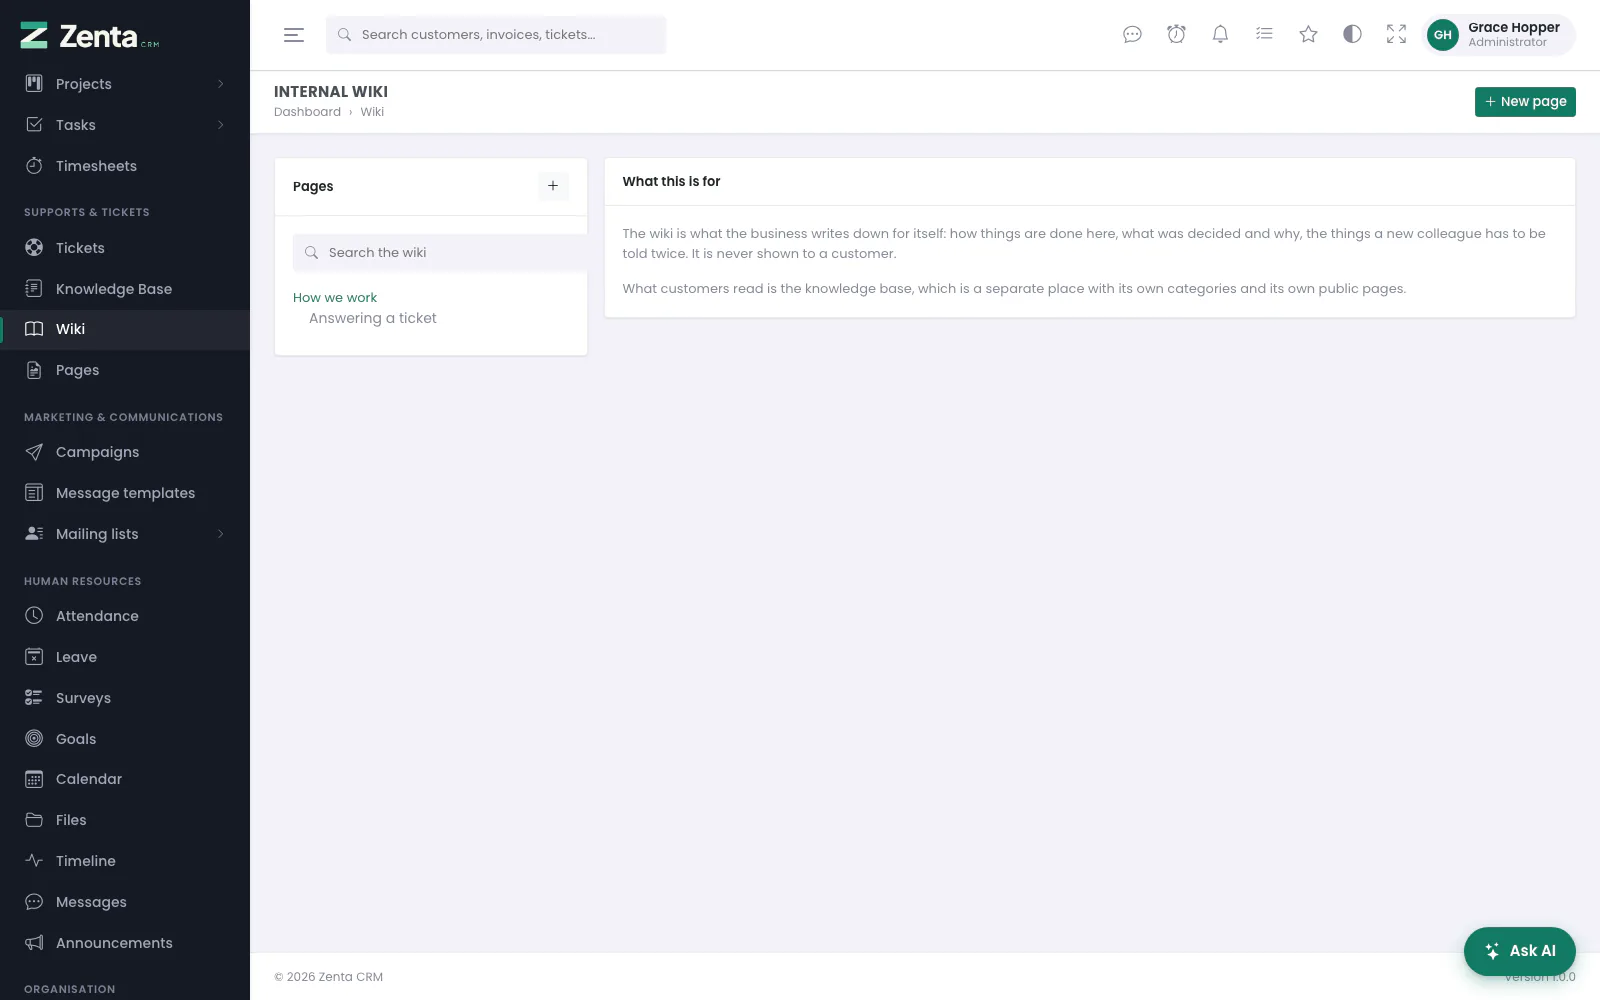Expand the Mailing lists submenu chevron
The image size is (1600, 1000).
click(x=221, y=534)
